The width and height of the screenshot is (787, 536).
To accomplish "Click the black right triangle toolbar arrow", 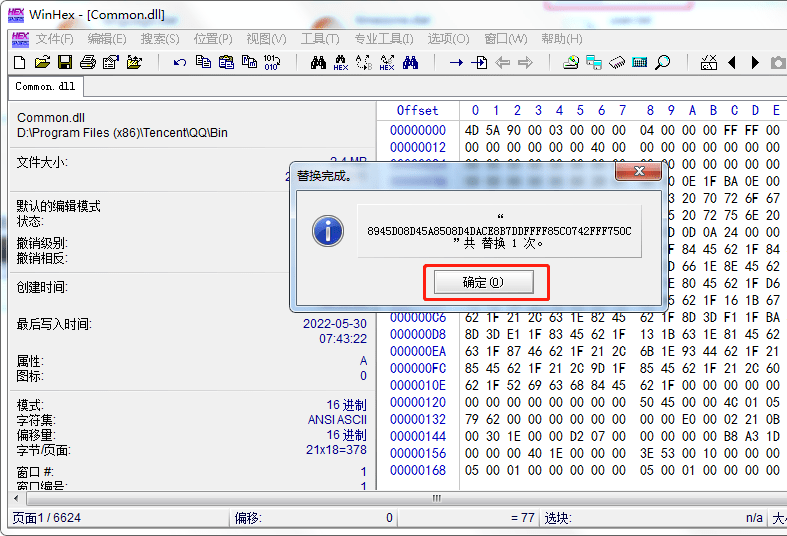I will point(755,63).
